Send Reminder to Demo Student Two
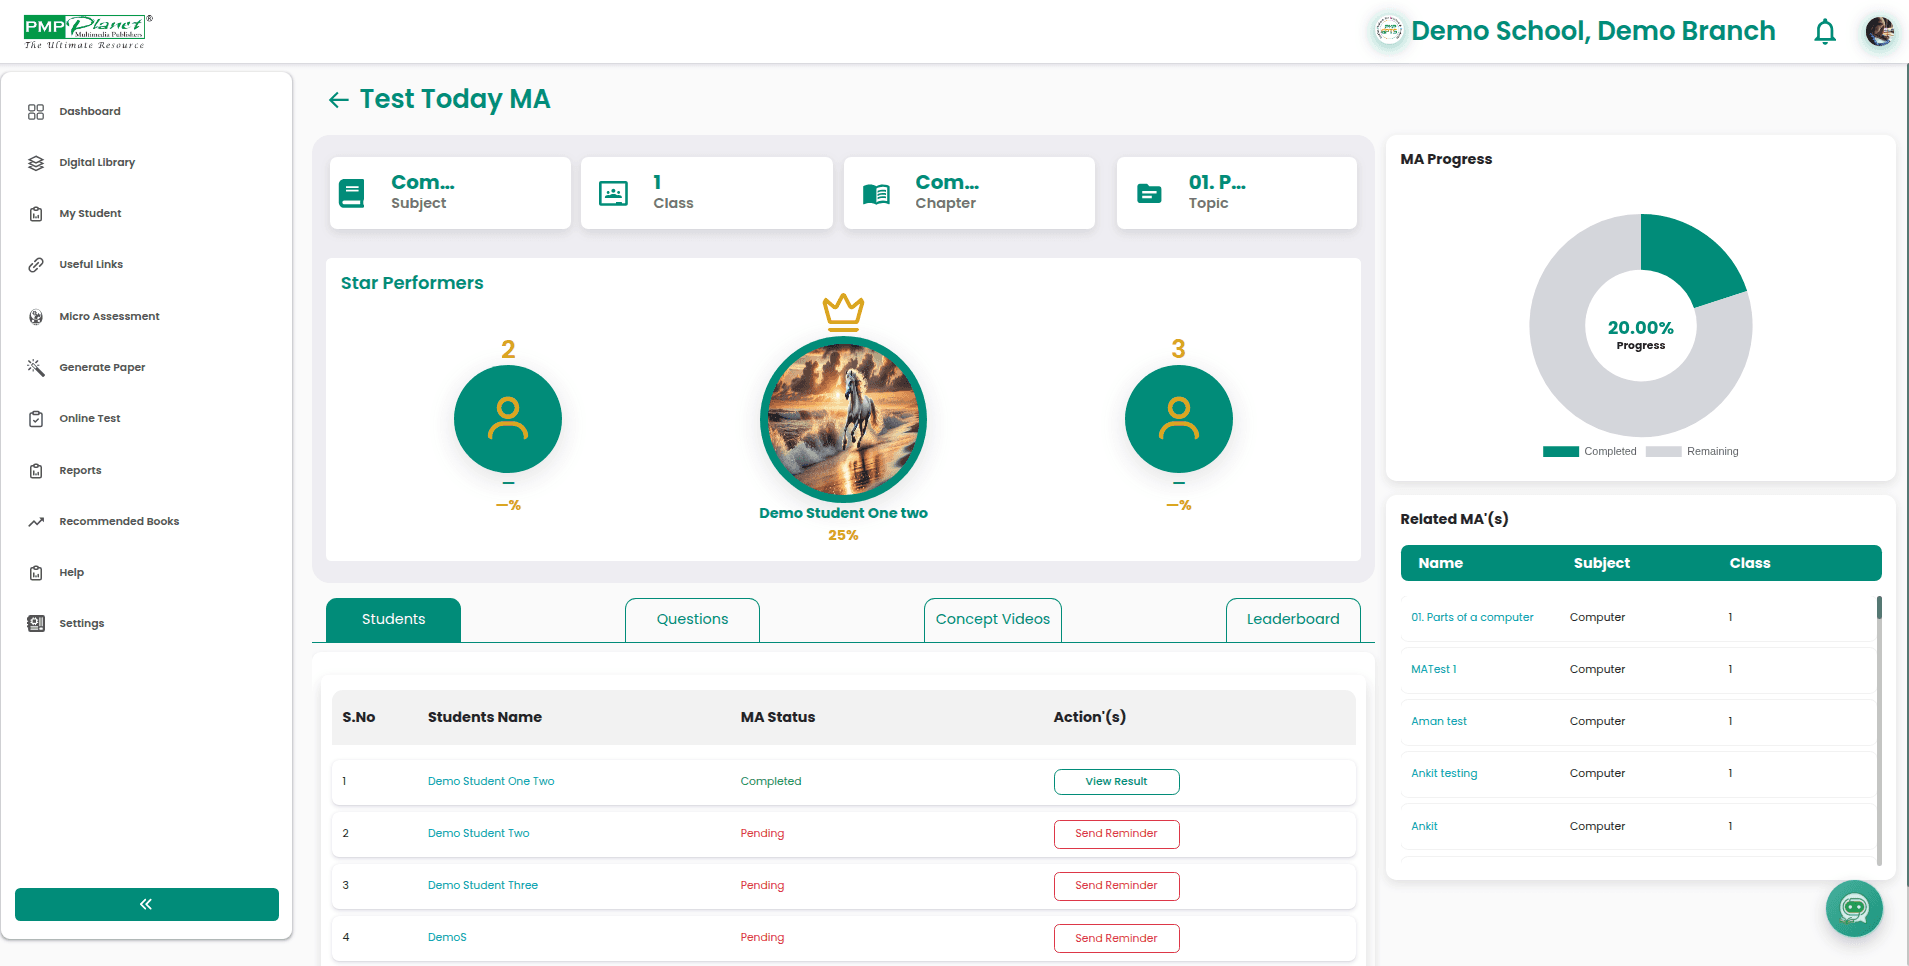 click(1117, 834)
